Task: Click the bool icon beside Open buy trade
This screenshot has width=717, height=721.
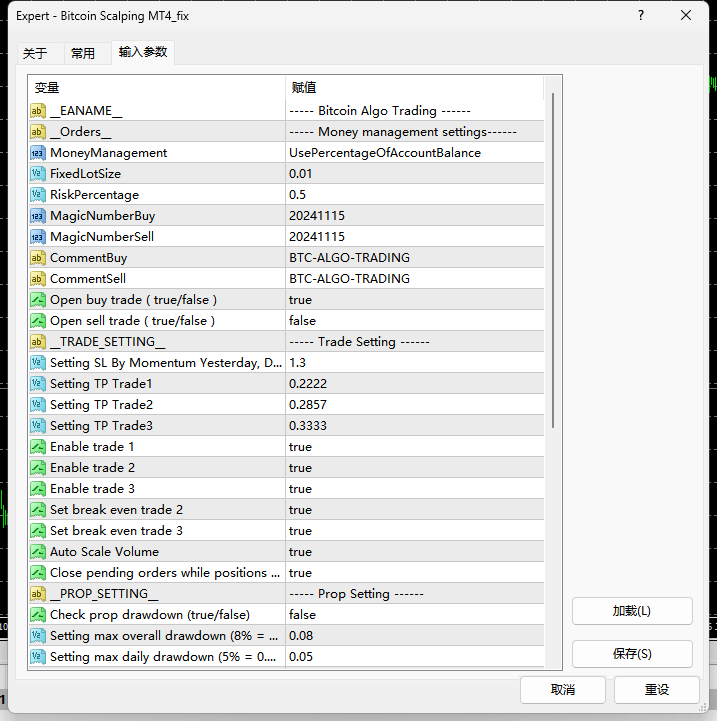Action: [x=38, y=300]
